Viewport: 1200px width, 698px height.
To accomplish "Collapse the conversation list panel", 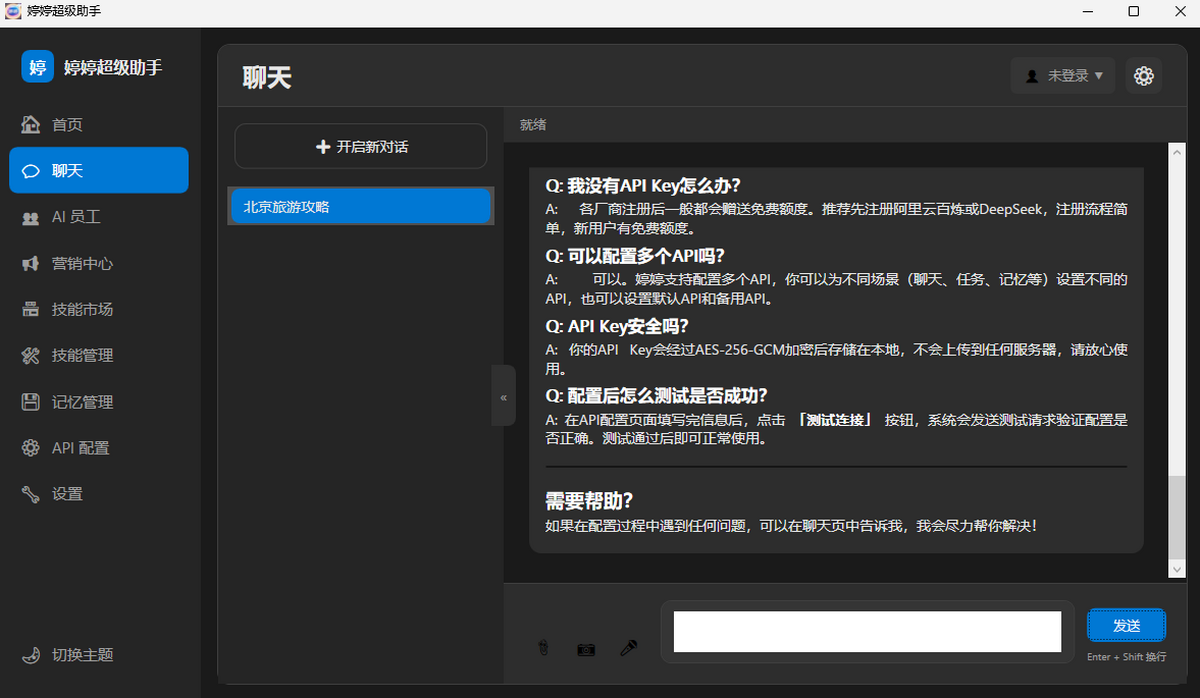I will click(503, 397).
